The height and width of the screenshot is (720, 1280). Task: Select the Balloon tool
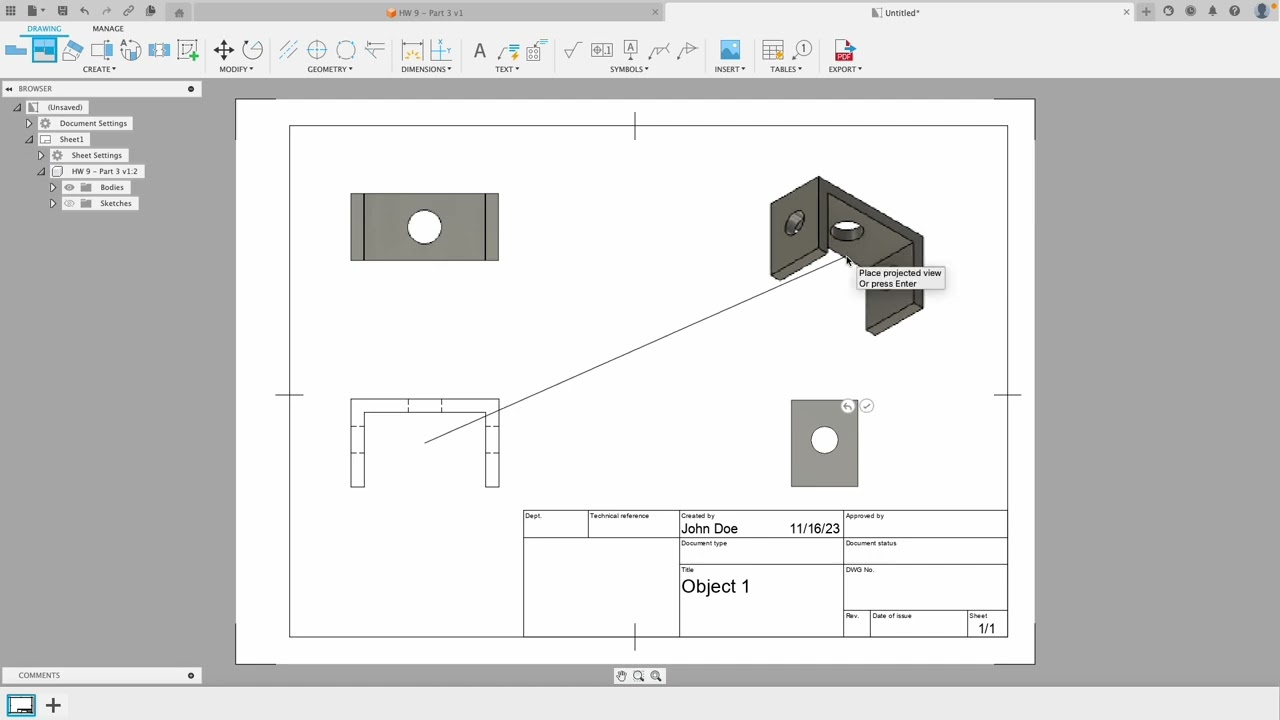tap(802, 50)
